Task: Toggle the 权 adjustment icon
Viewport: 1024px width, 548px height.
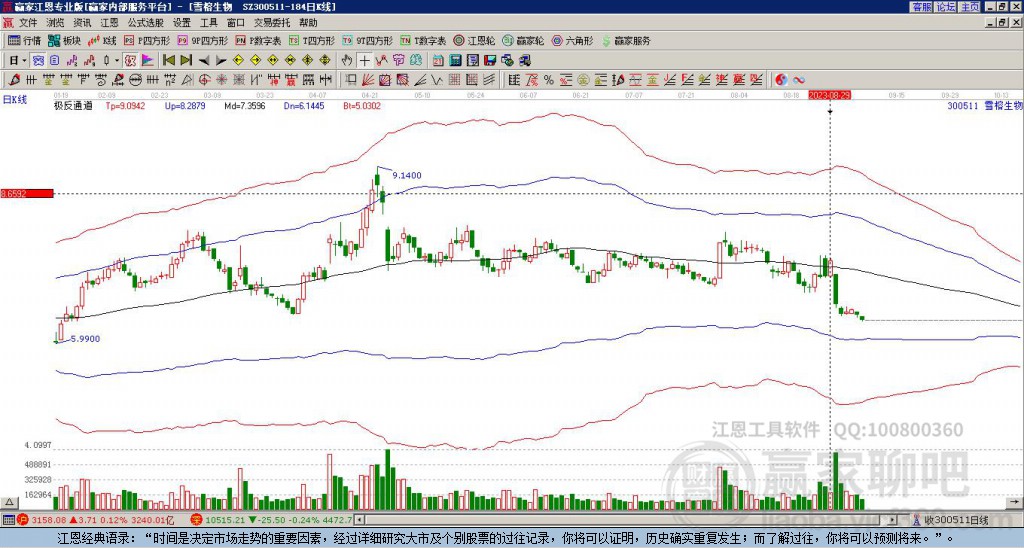Action: [x=130, y=61]
